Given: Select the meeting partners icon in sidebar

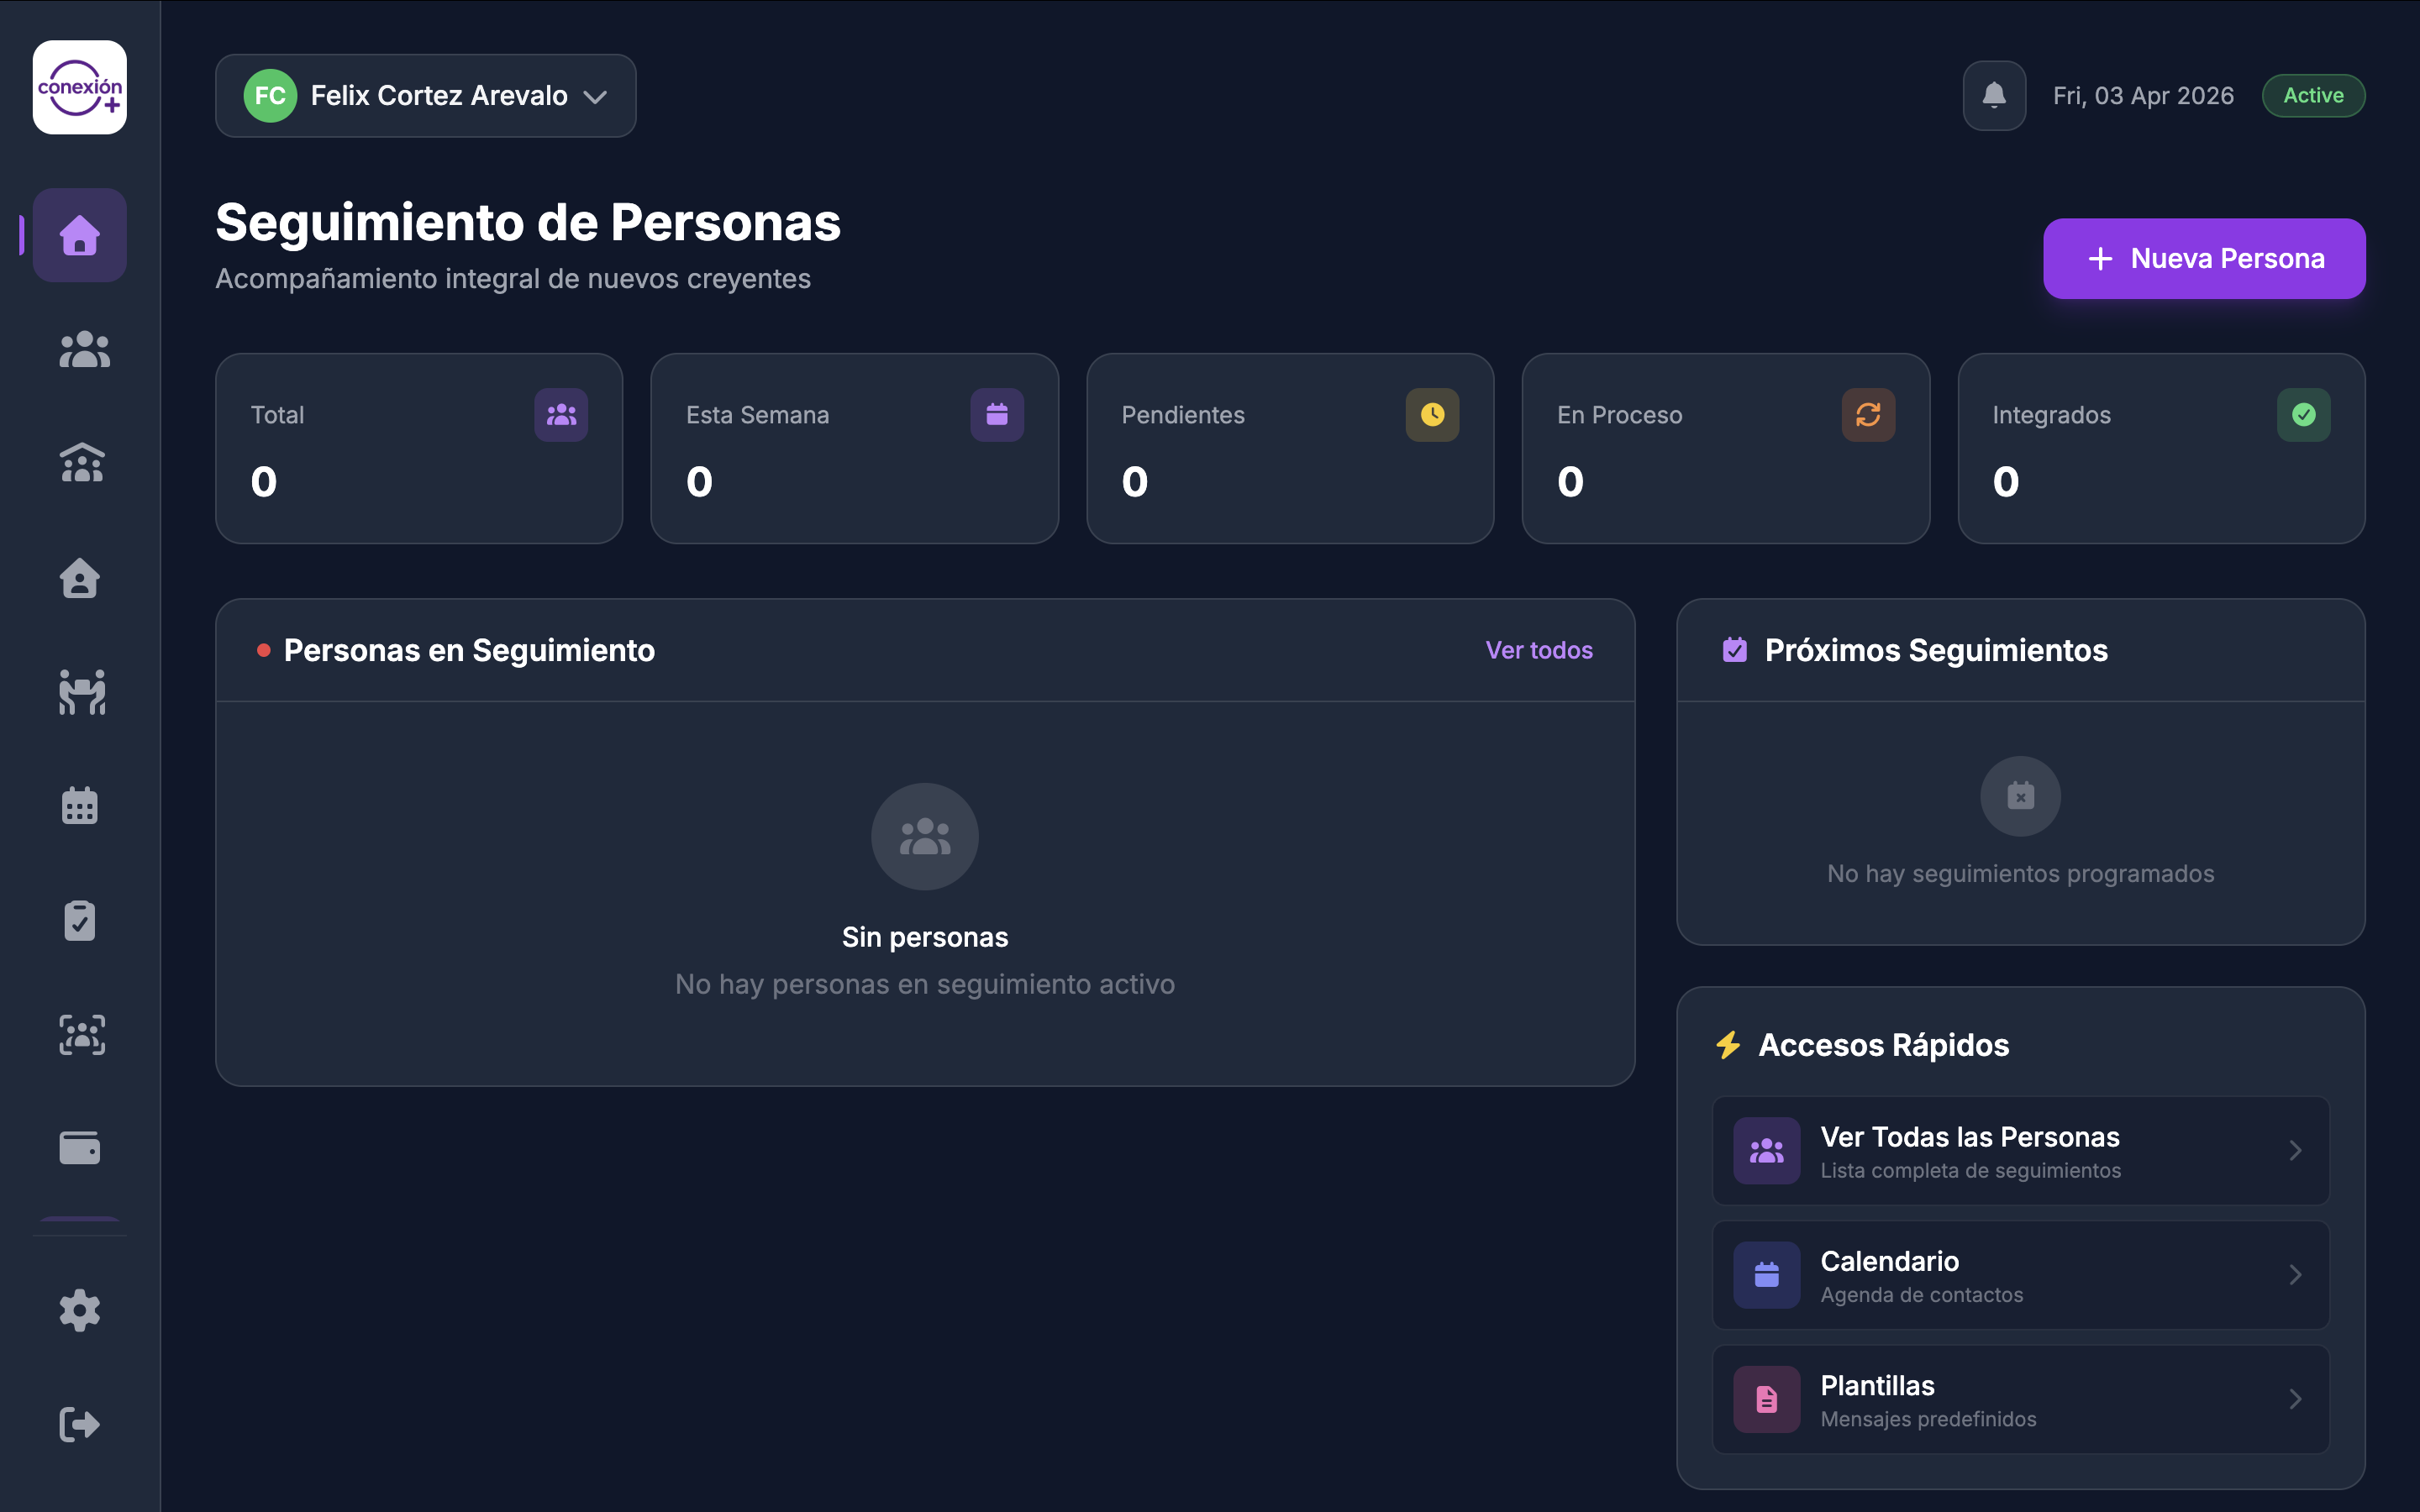Looking at the screenshot, I should pyautogui.click(x=82, y=692).
